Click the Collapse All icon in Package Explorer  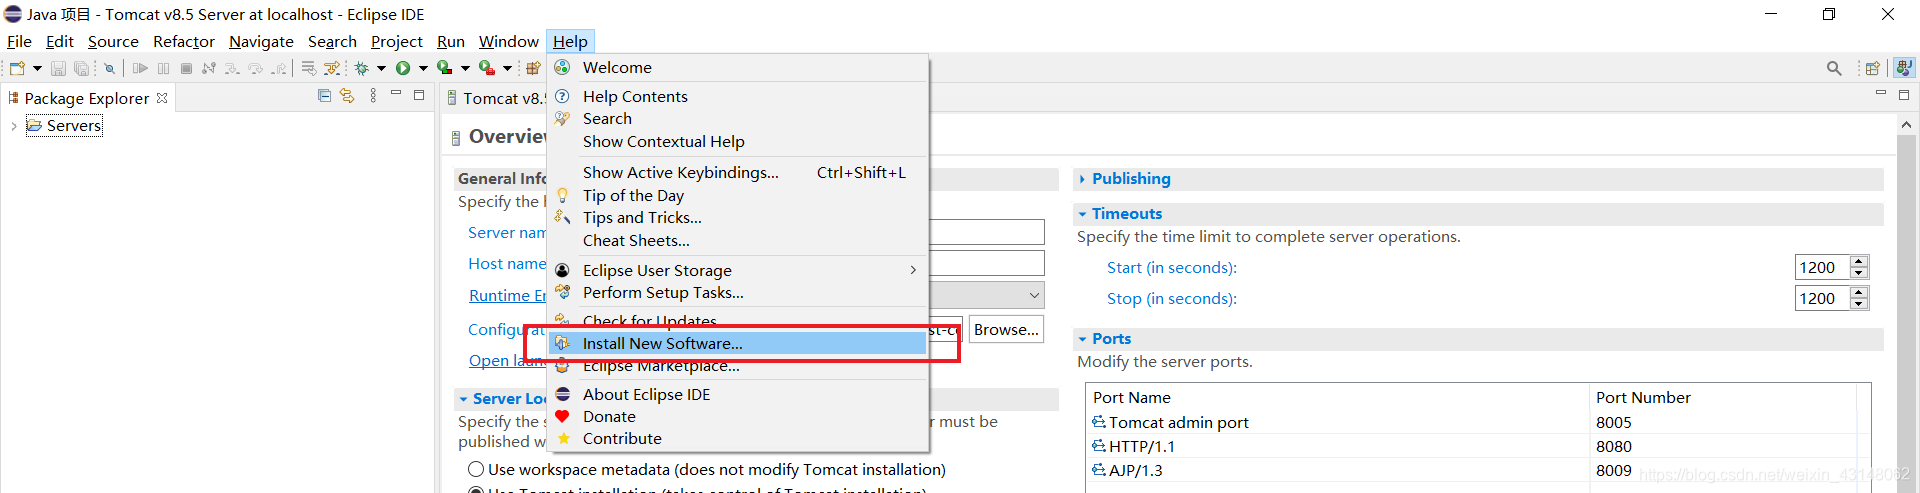click(324, 95)
